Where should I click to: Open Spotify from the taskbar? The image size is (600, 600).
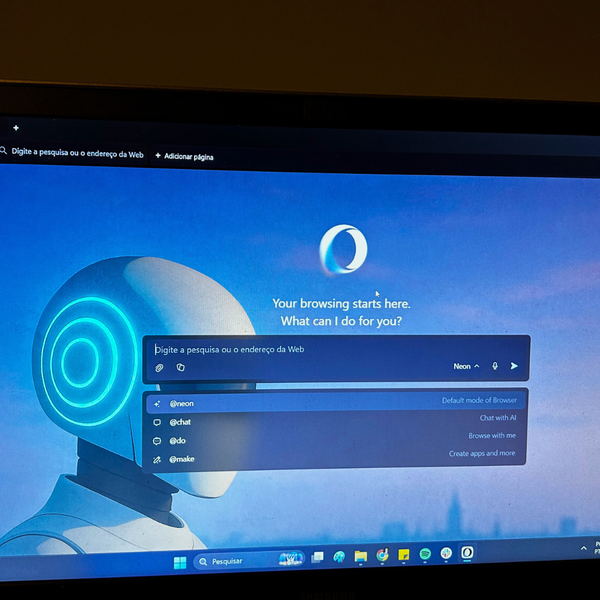point(425,554)
